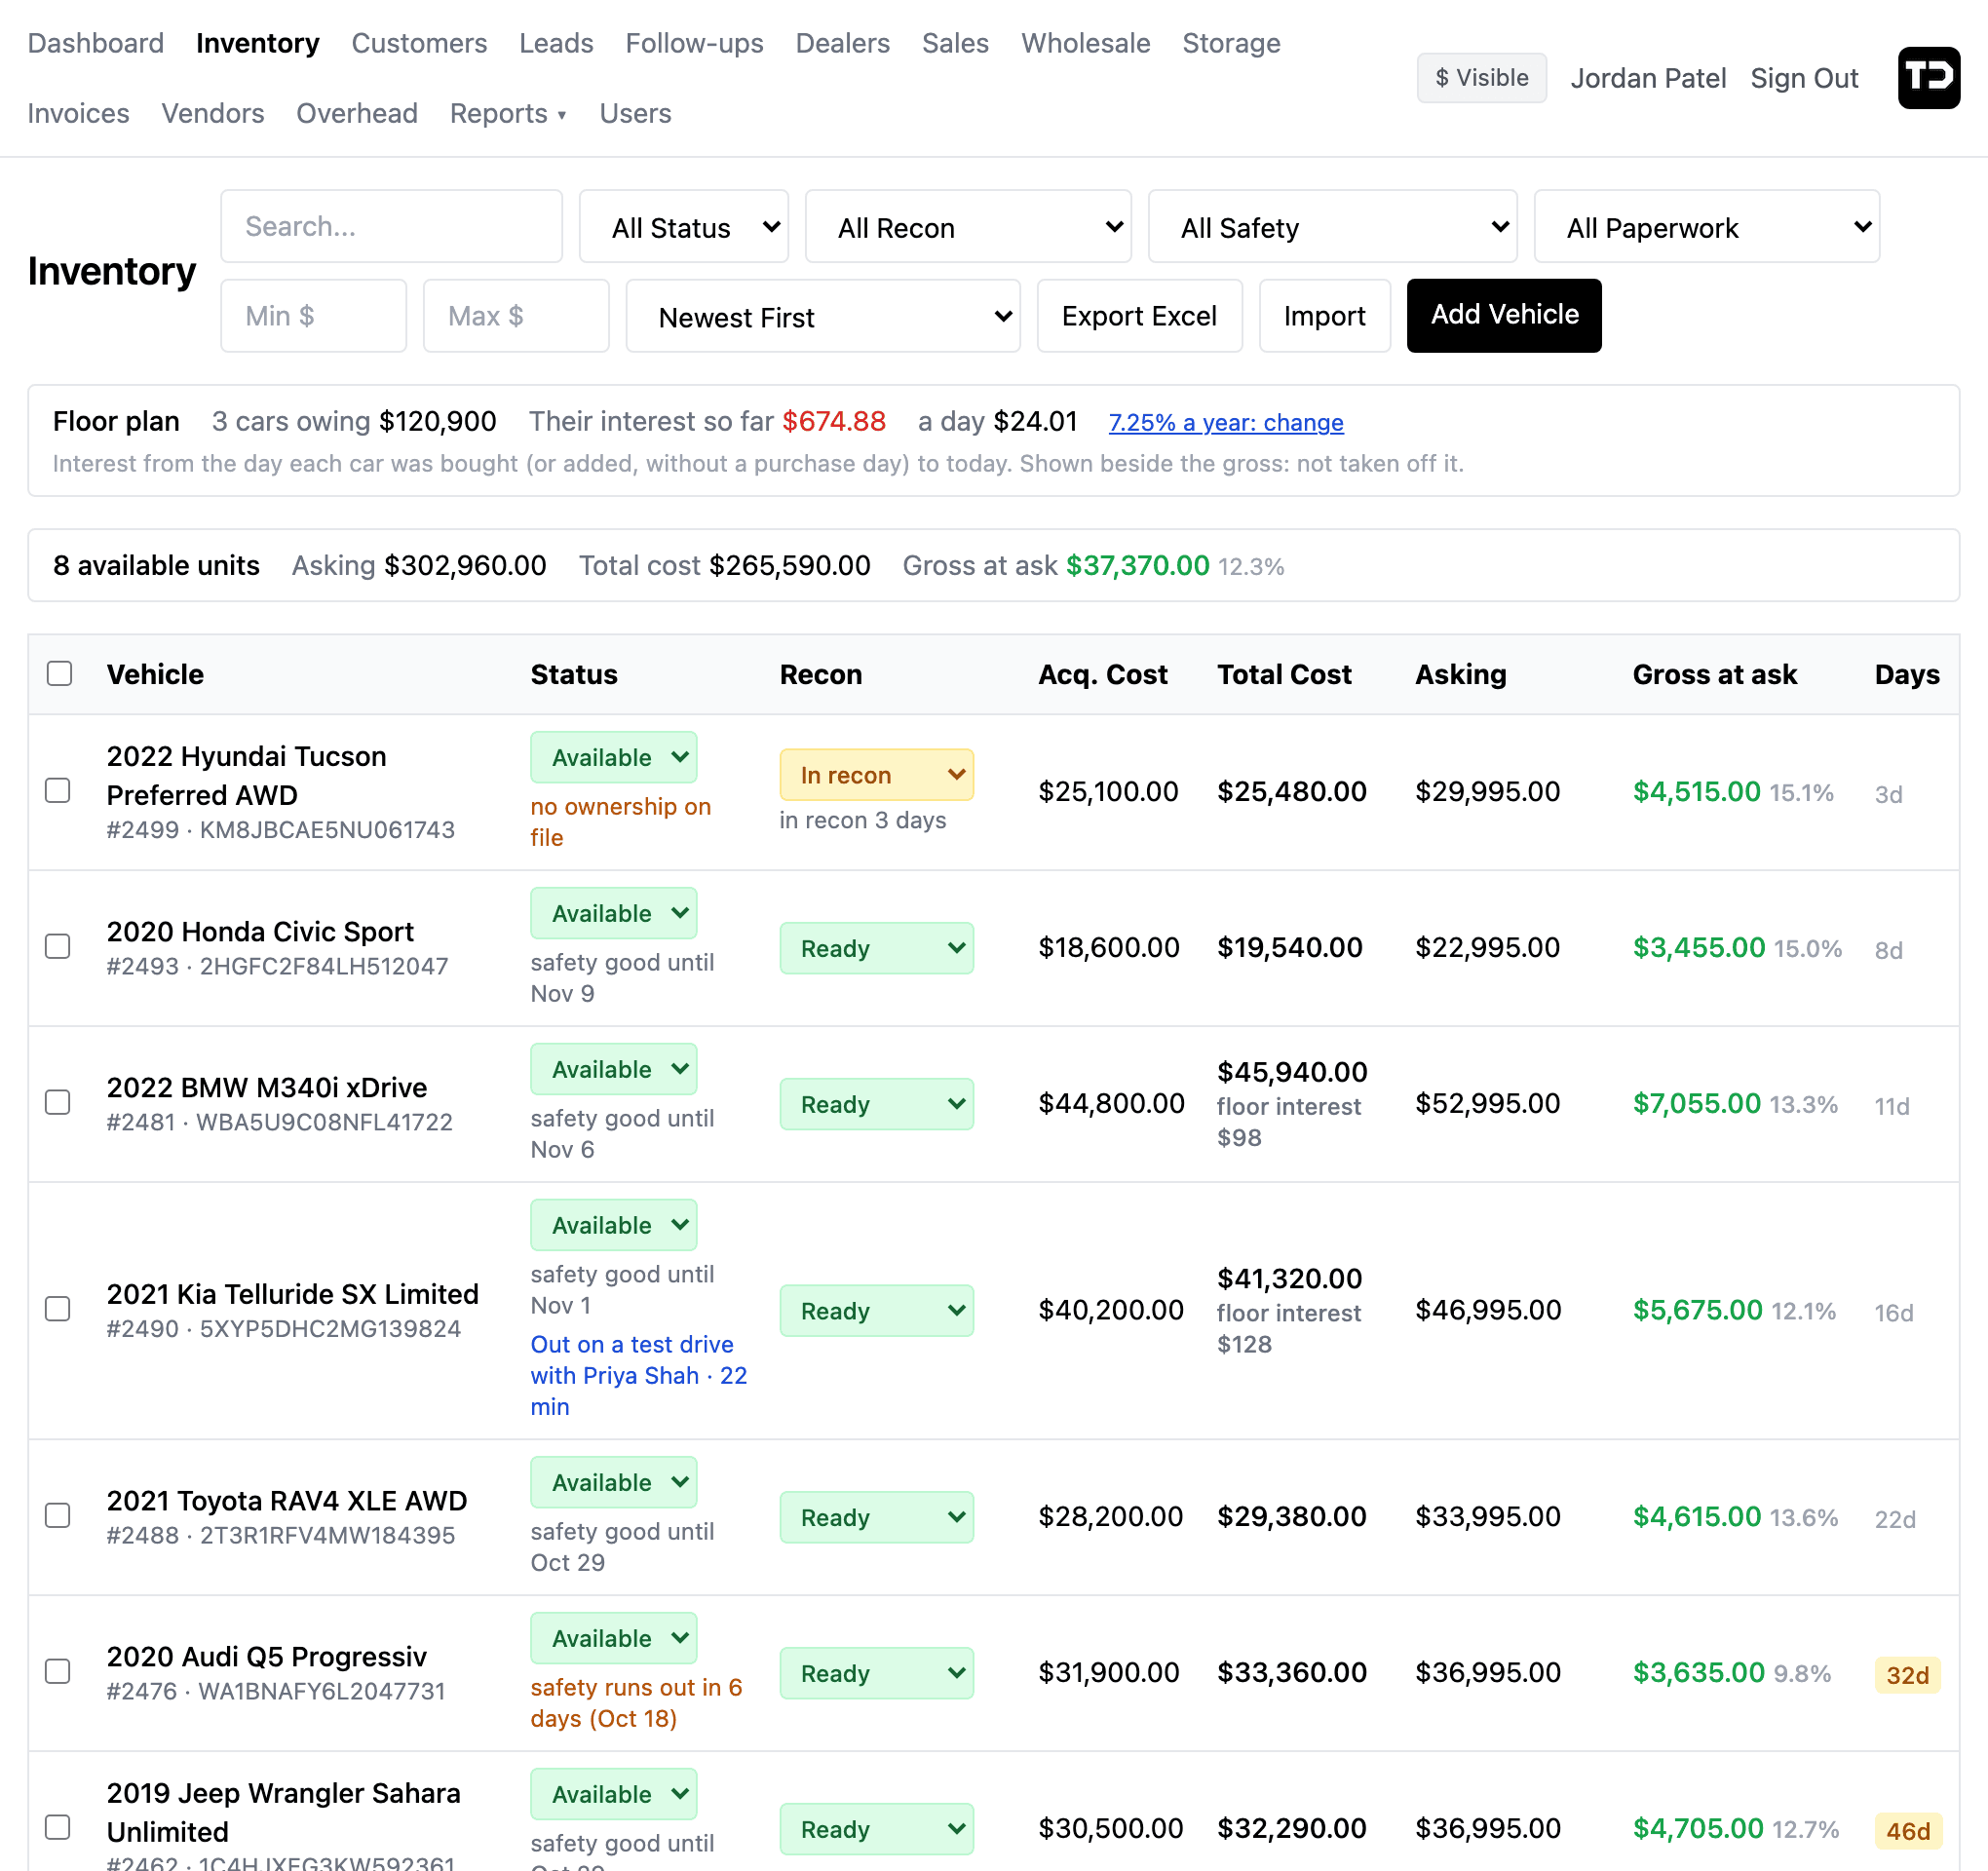1988x1871 pixels.
Task: Focus the Search input field
Action: 391,226
